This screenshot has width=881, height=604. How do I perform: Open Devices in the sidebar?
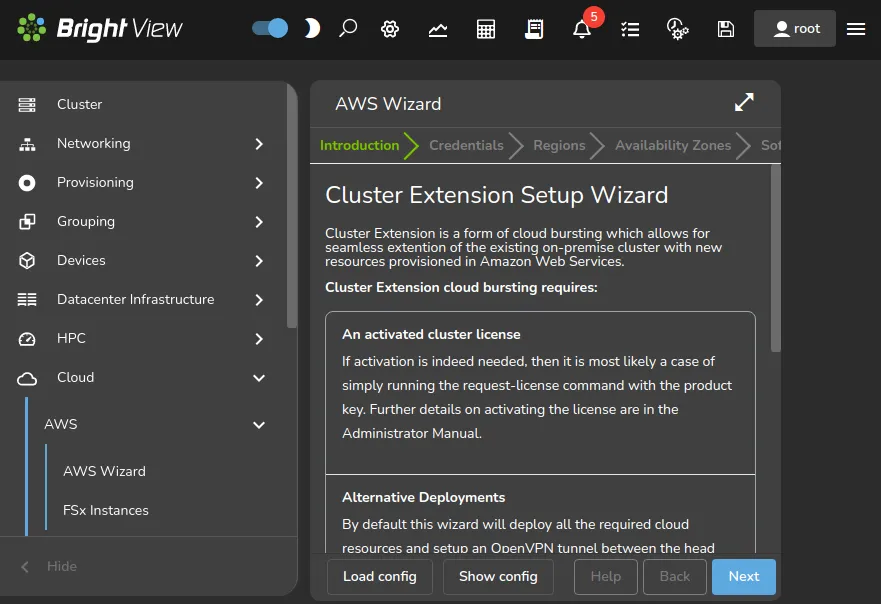pos(81,260)
